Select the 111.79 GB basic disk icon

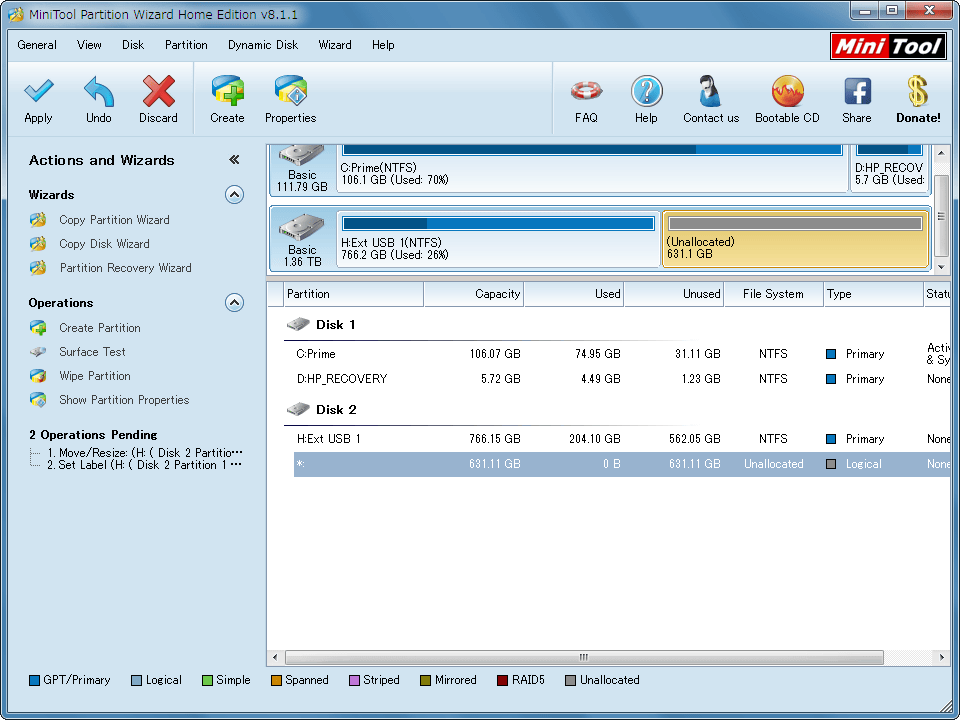(x=301, y=155)
